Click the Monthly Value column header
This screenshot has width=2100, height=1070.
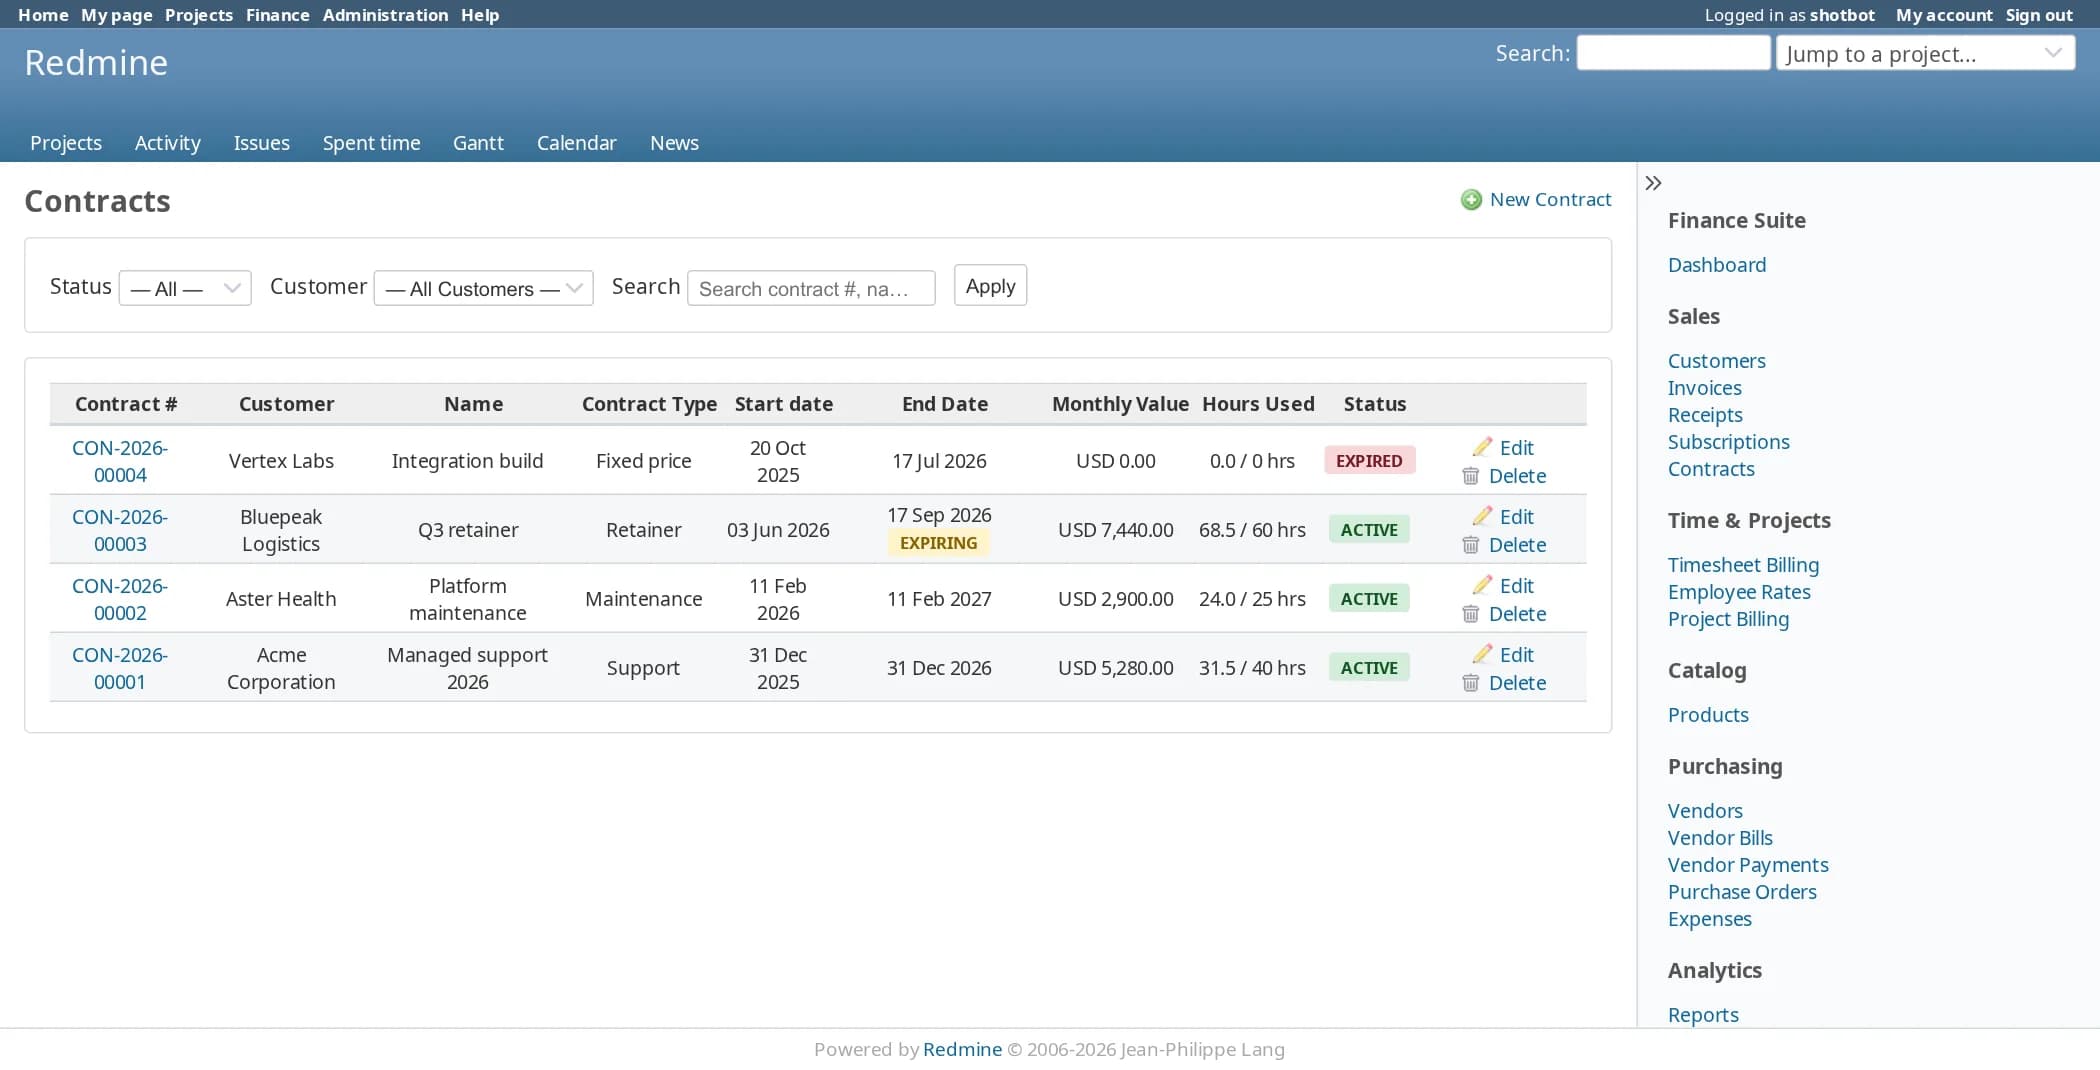(1120, 404)
